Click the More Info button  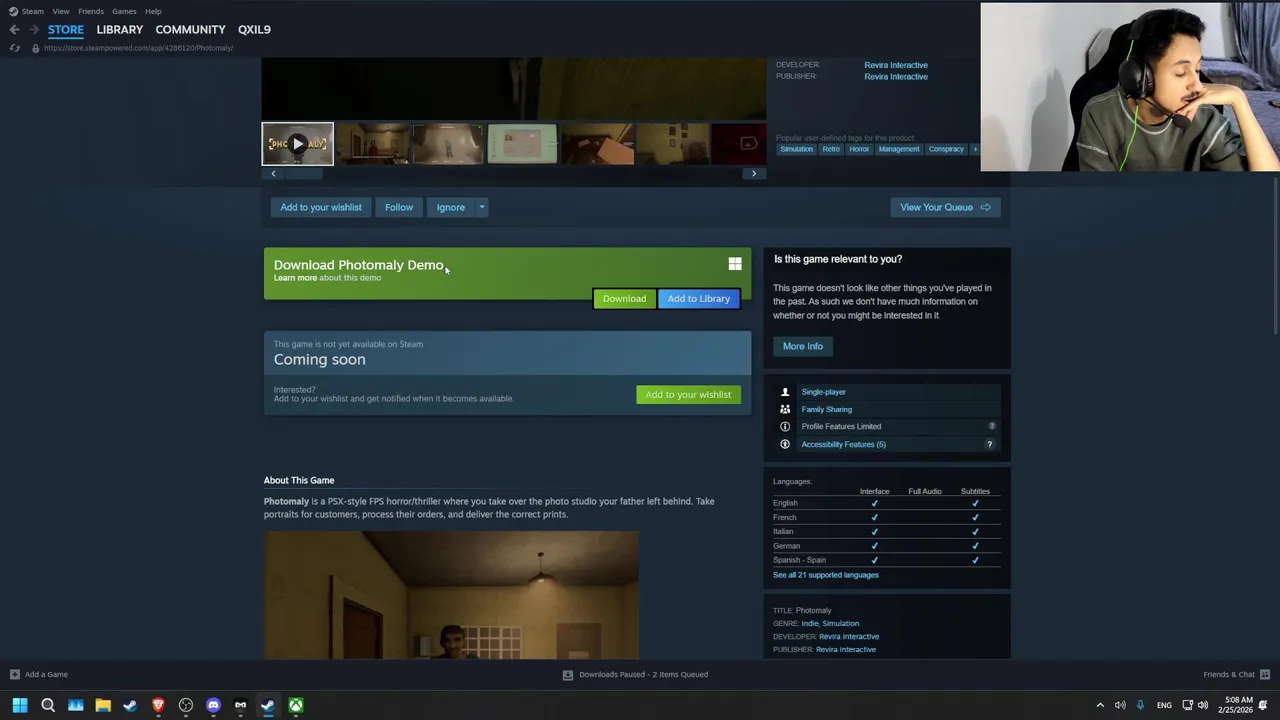pyautogui.click(x=803, y=346)
